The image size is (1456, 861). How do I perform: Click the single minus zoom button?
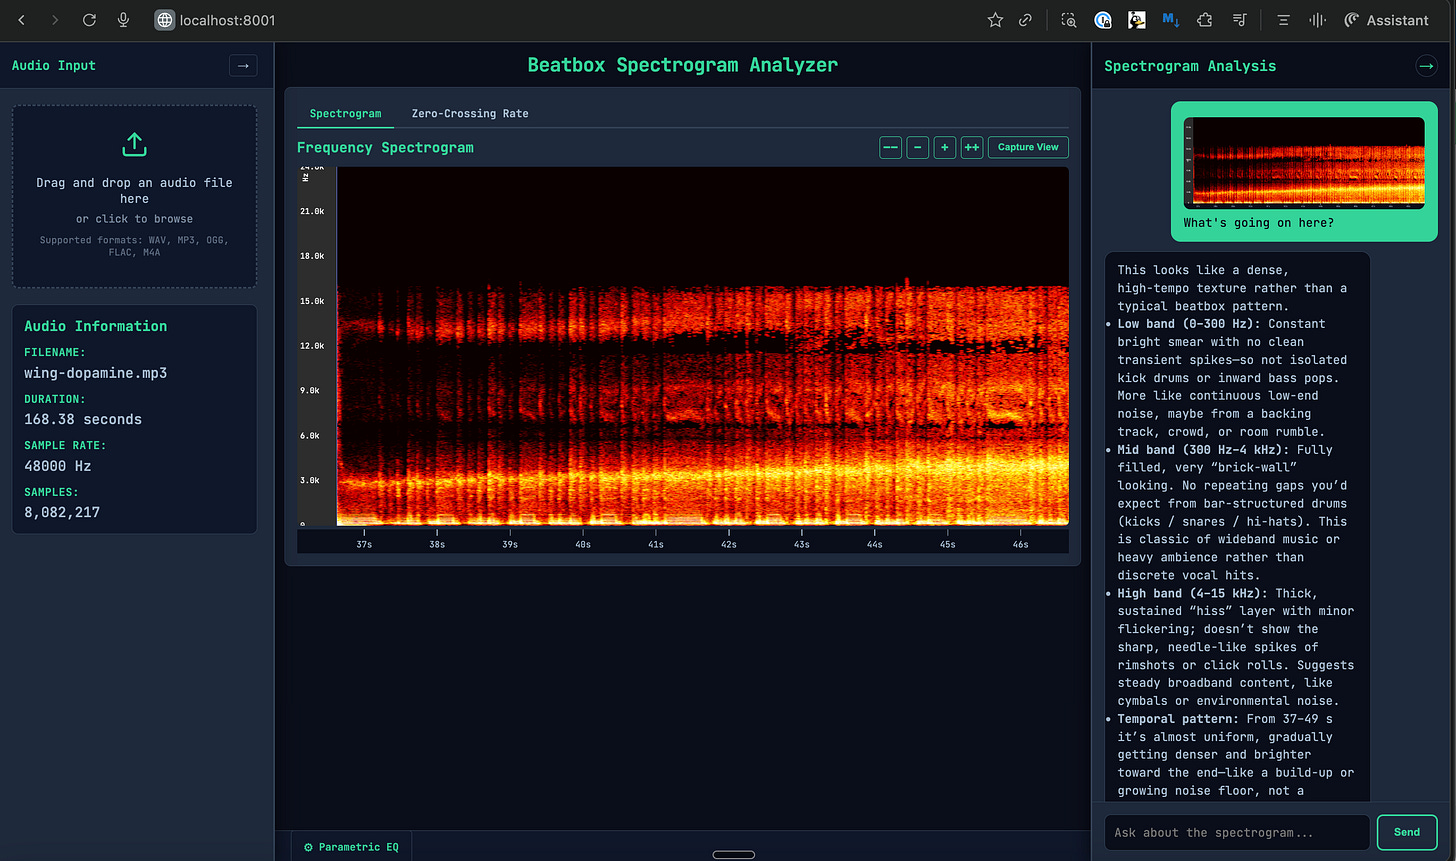pos(917,148)
